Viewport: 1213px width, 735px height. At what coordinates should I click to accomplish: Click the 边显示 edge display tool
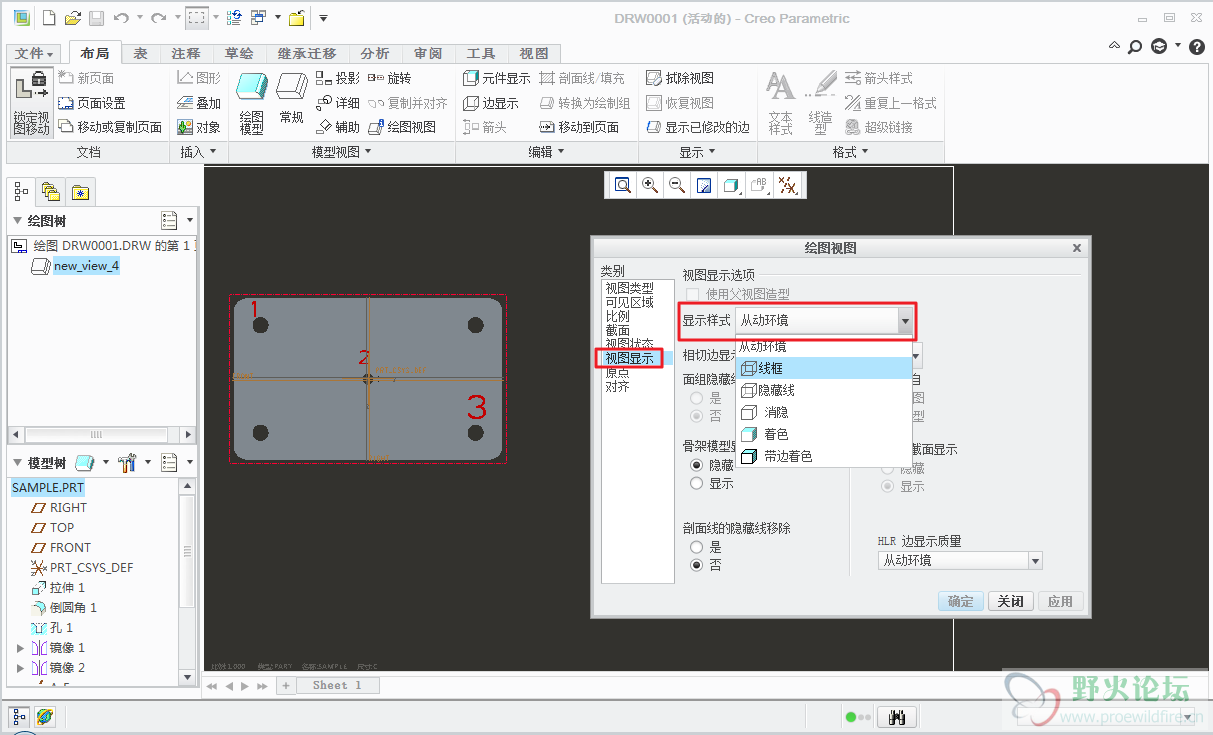point(491,103)
